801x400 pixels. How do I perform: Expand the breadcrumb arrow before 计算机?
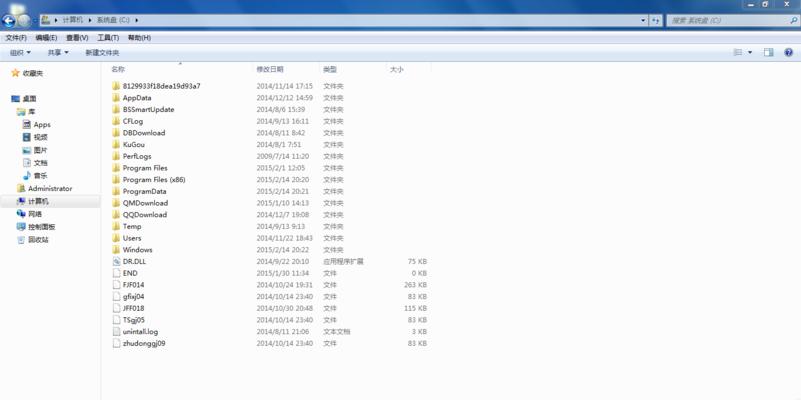(56, 20)
